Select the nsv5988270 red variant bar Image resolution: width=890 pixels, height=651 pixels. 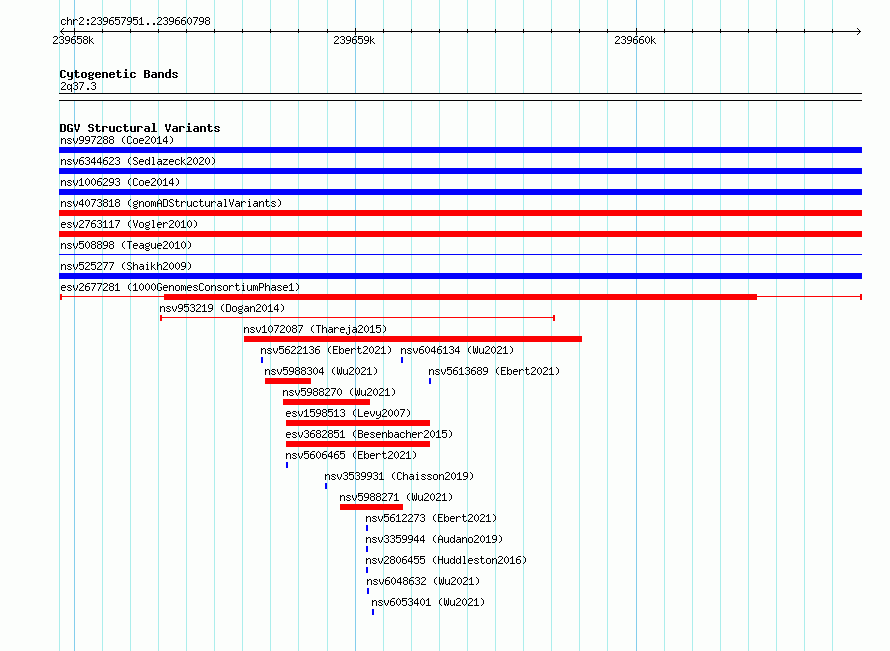point(326,402)
